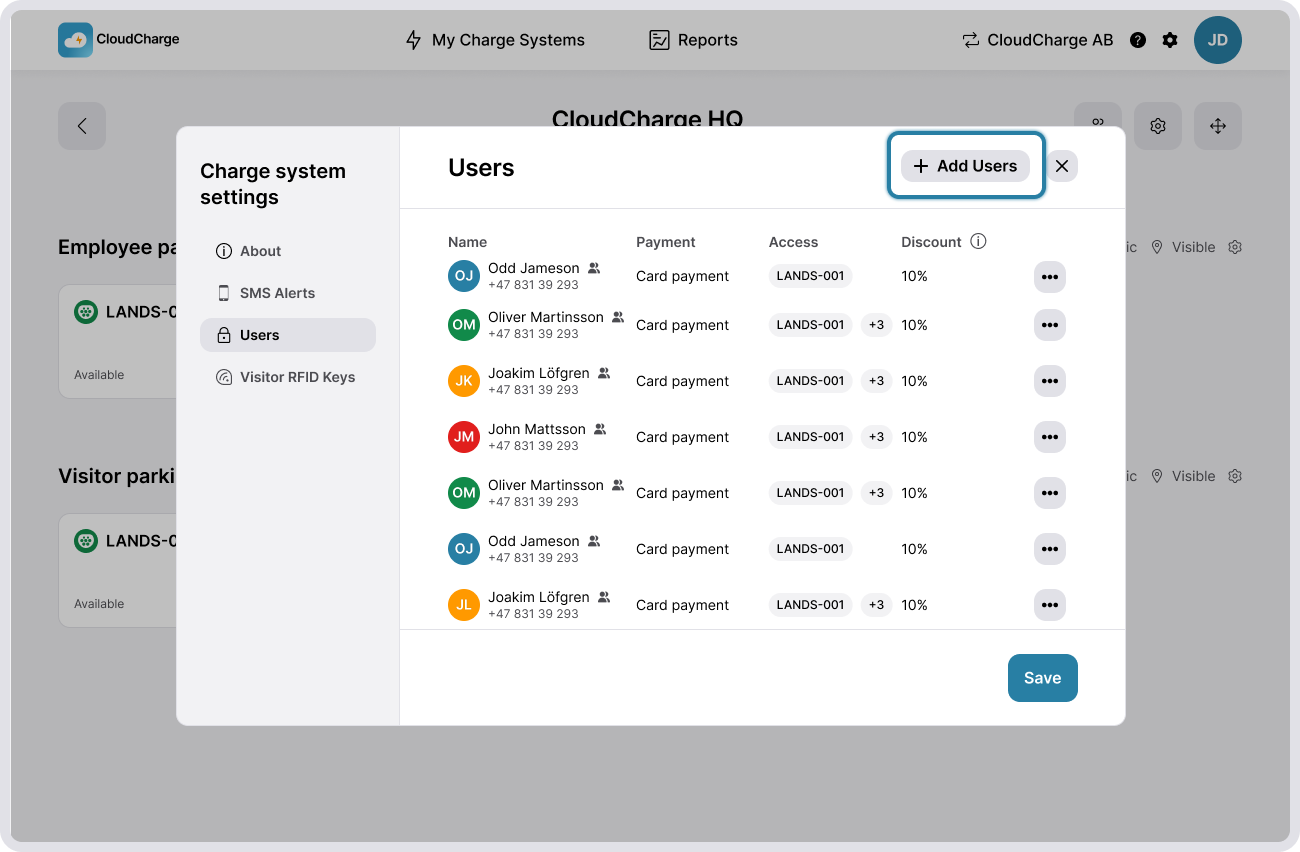
Task: Expand +3 access badge in the JK row
Action: (x=876, y=381)
